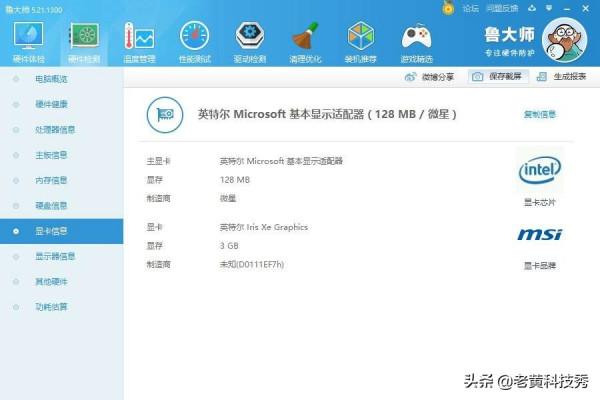Open the 硬件体检 hardware checkup icon
This screenshot has height=400, width=600.
28,37
